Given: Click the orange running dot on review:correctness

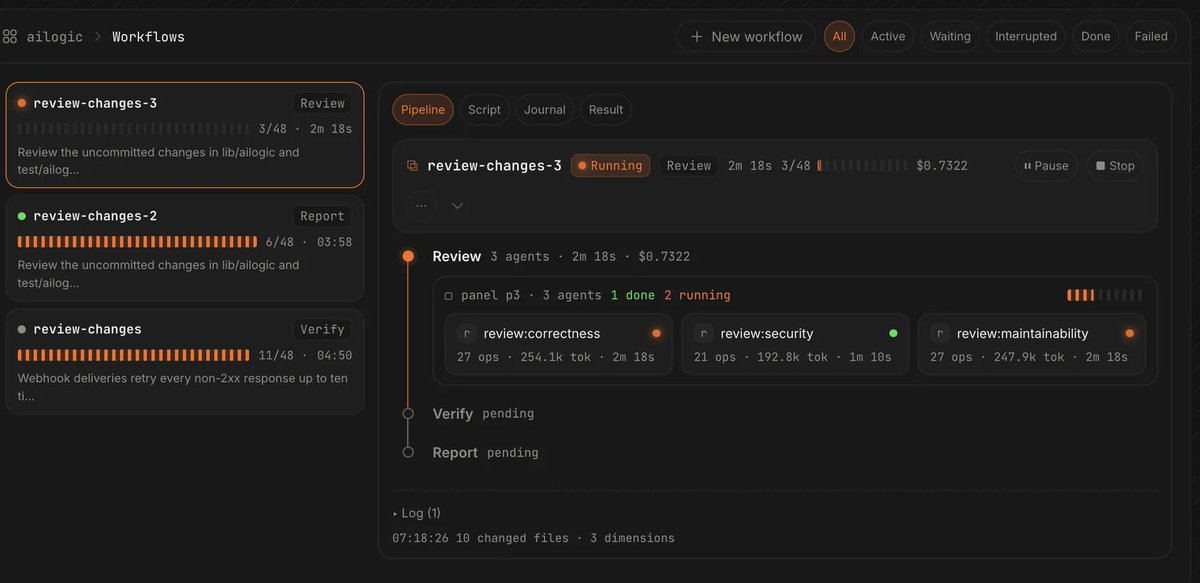Looking at the screenshot, I should tap(656, 333).
